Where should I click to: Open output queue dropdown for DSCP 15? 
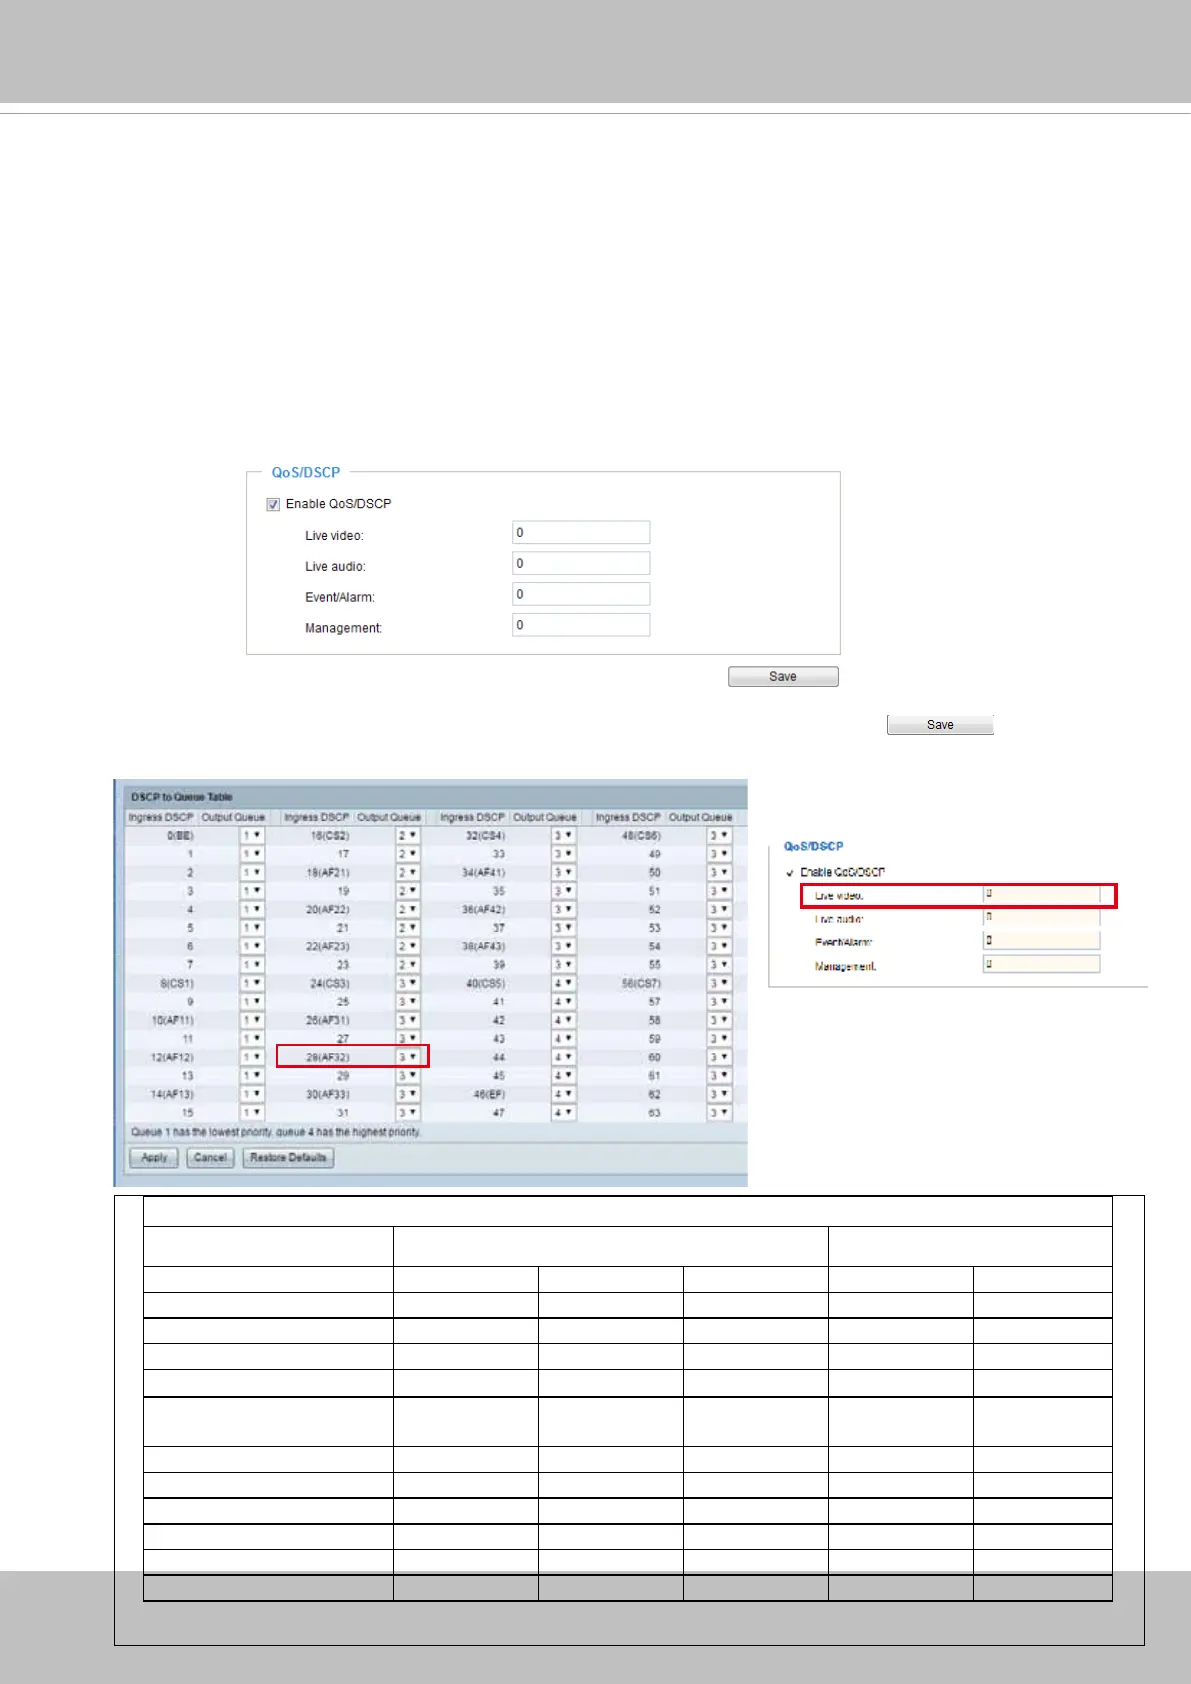[x=252, y=1112]
